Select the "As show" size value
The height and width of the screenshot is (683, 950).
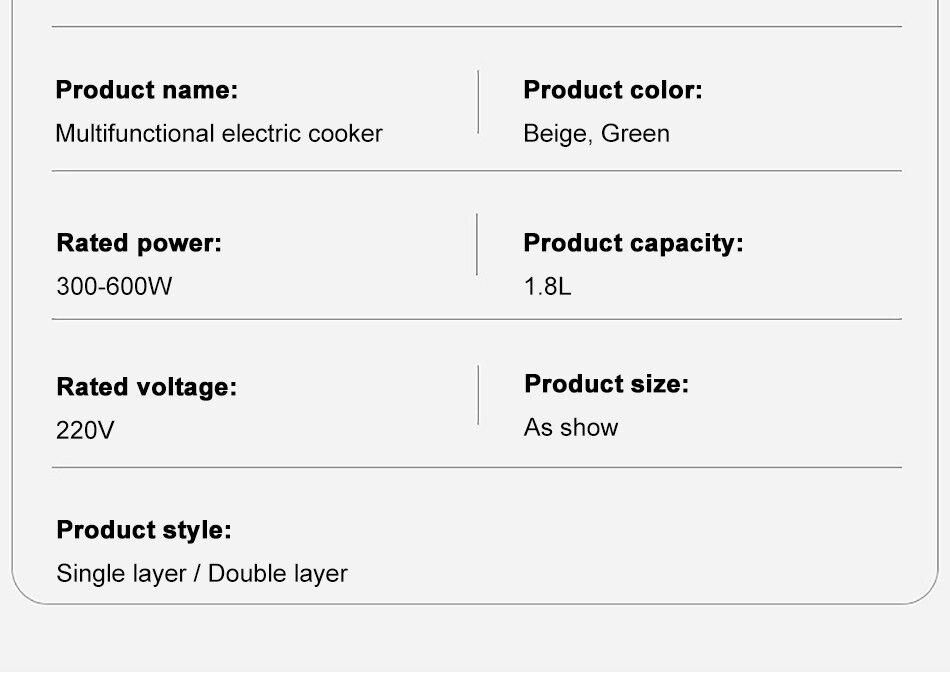click(x=571, y=428)
